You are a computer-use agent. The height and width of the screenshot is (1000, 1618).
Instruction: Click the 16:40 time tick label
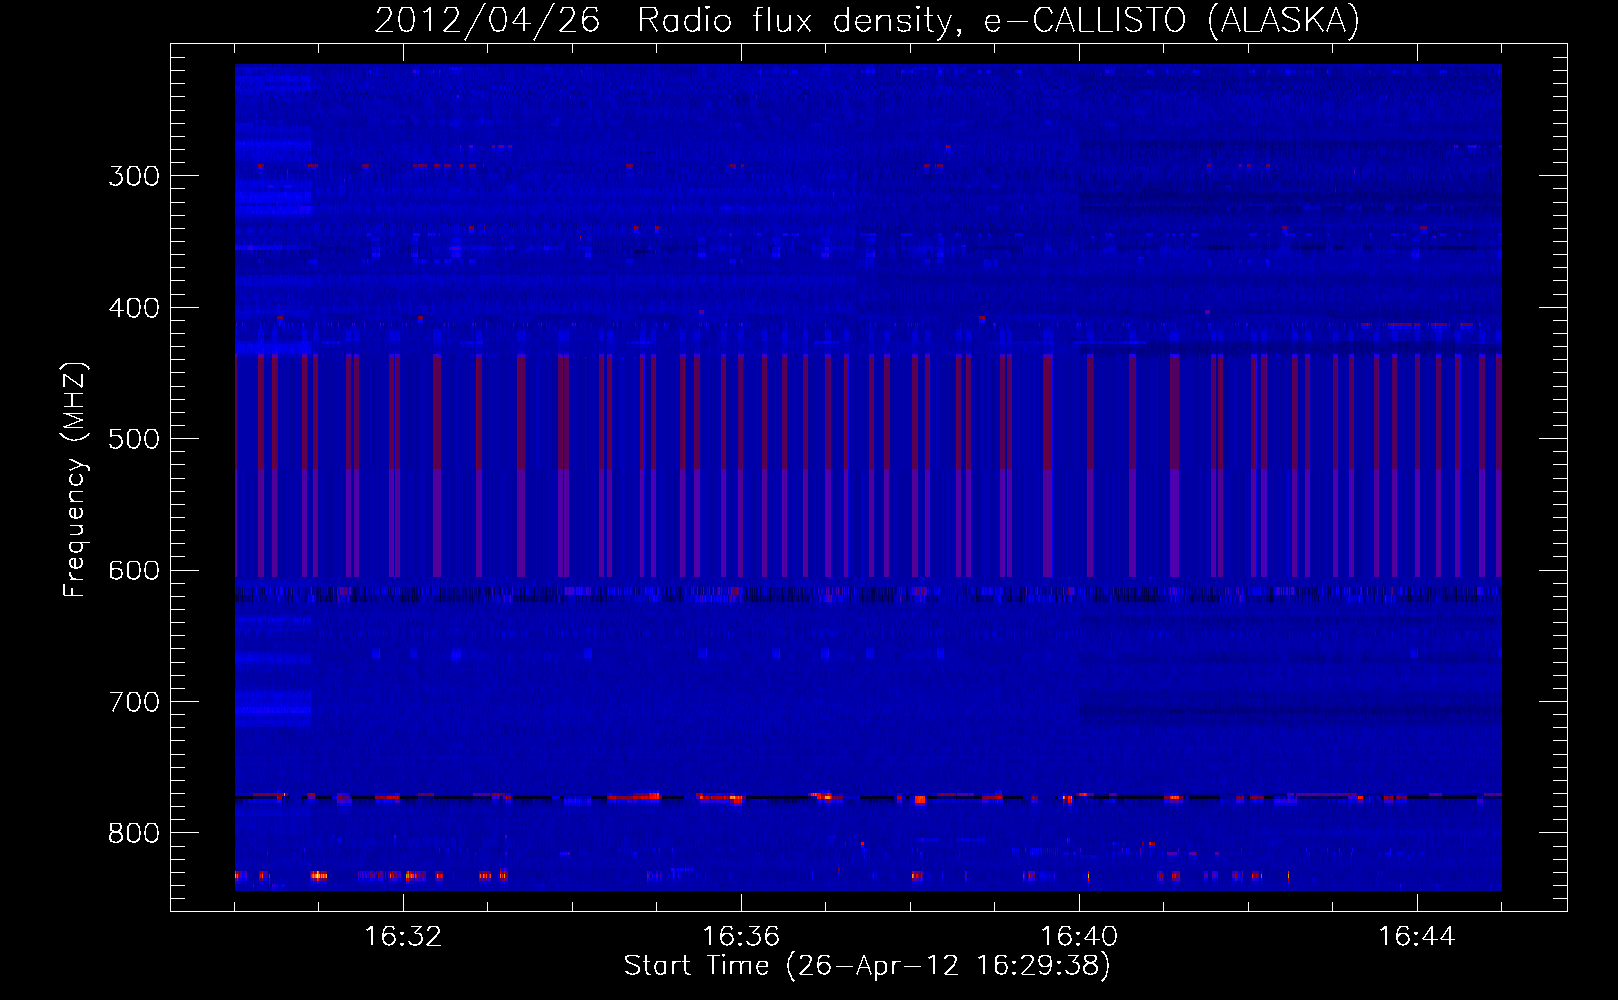coord(1079,936)
